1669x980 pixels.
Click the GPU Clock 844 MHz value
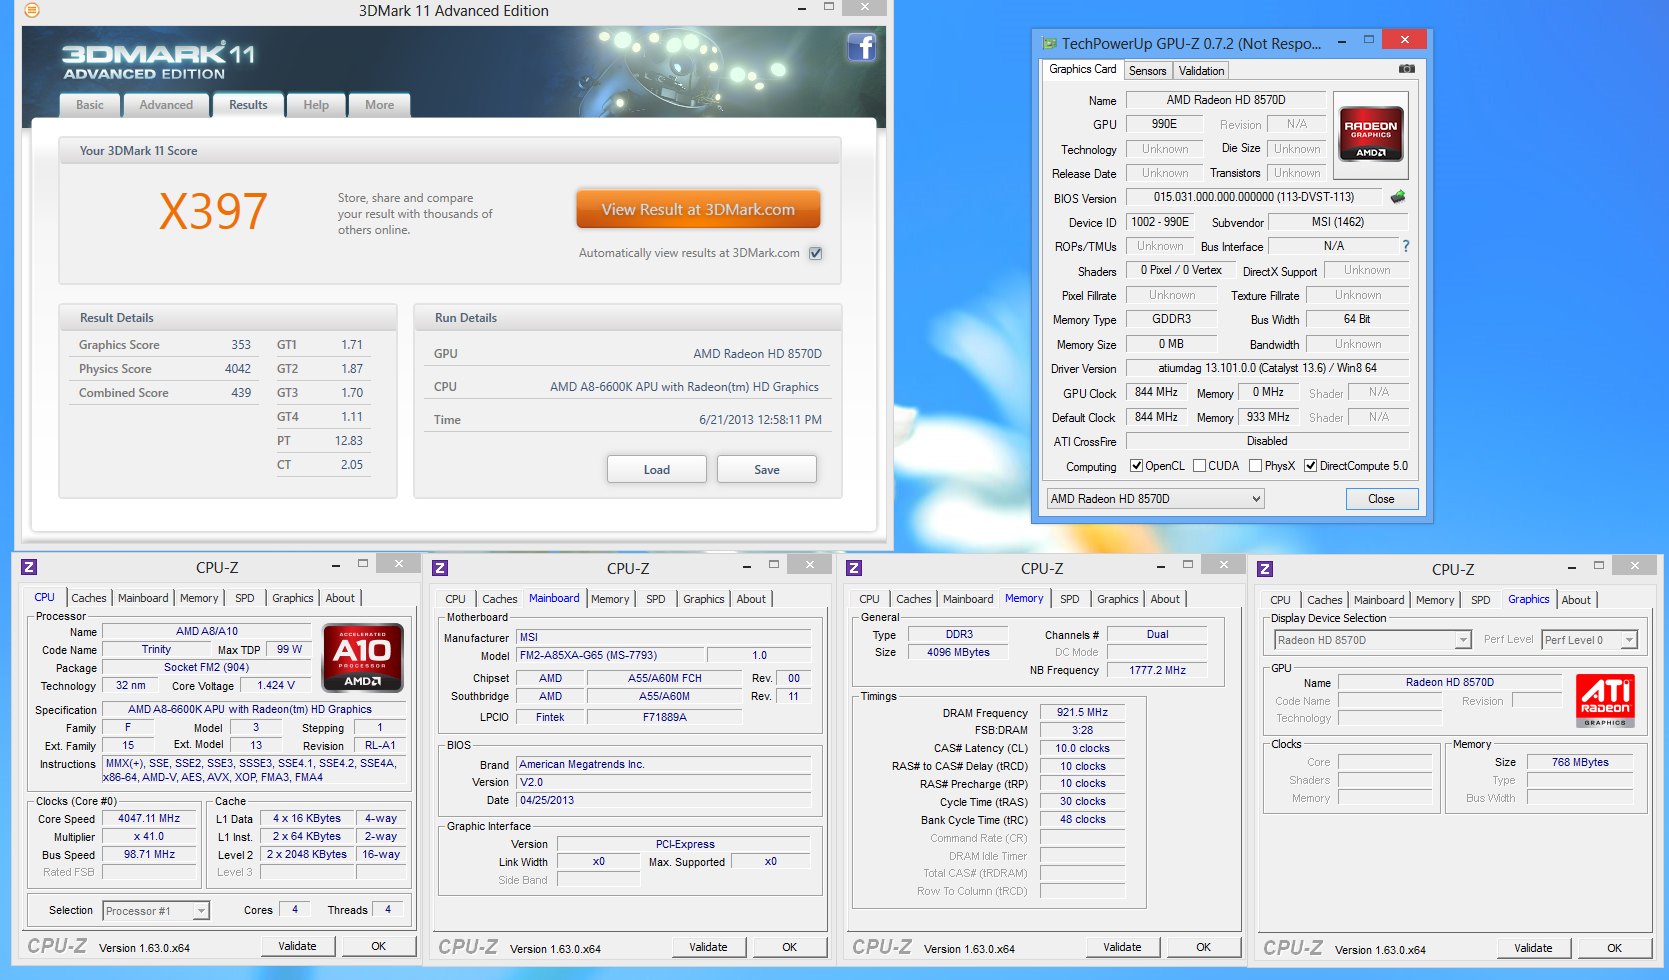click(1156, 392)
